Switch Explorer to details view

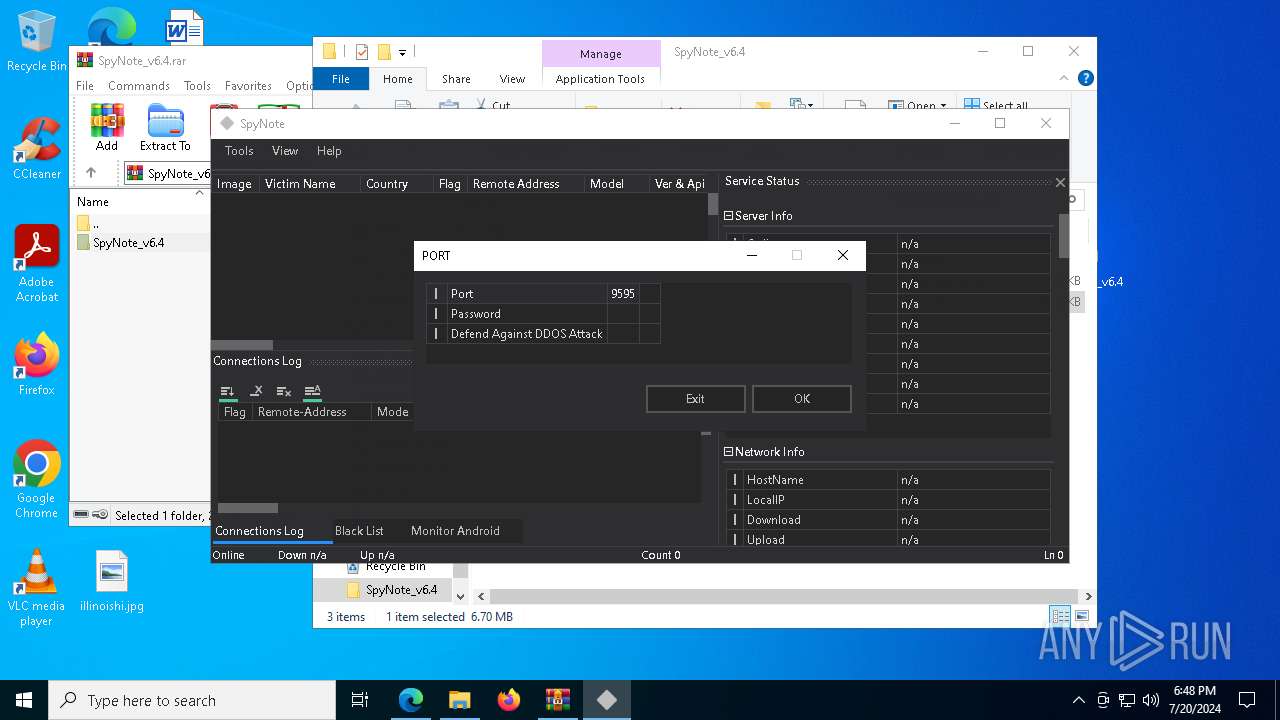1060,616
